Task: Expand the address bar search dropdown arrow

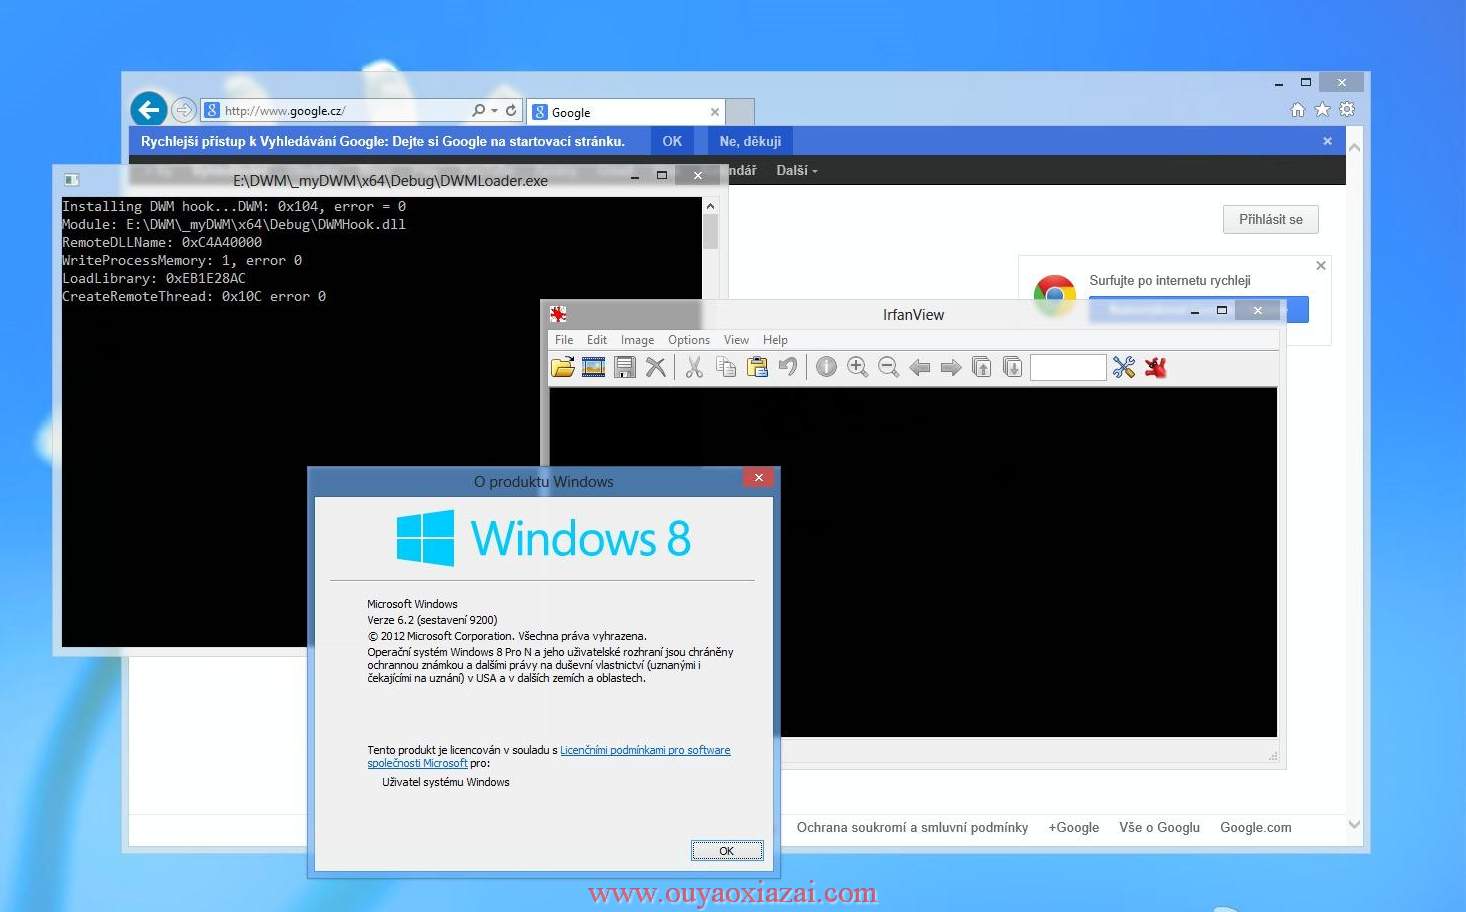Action: (494, 111)
